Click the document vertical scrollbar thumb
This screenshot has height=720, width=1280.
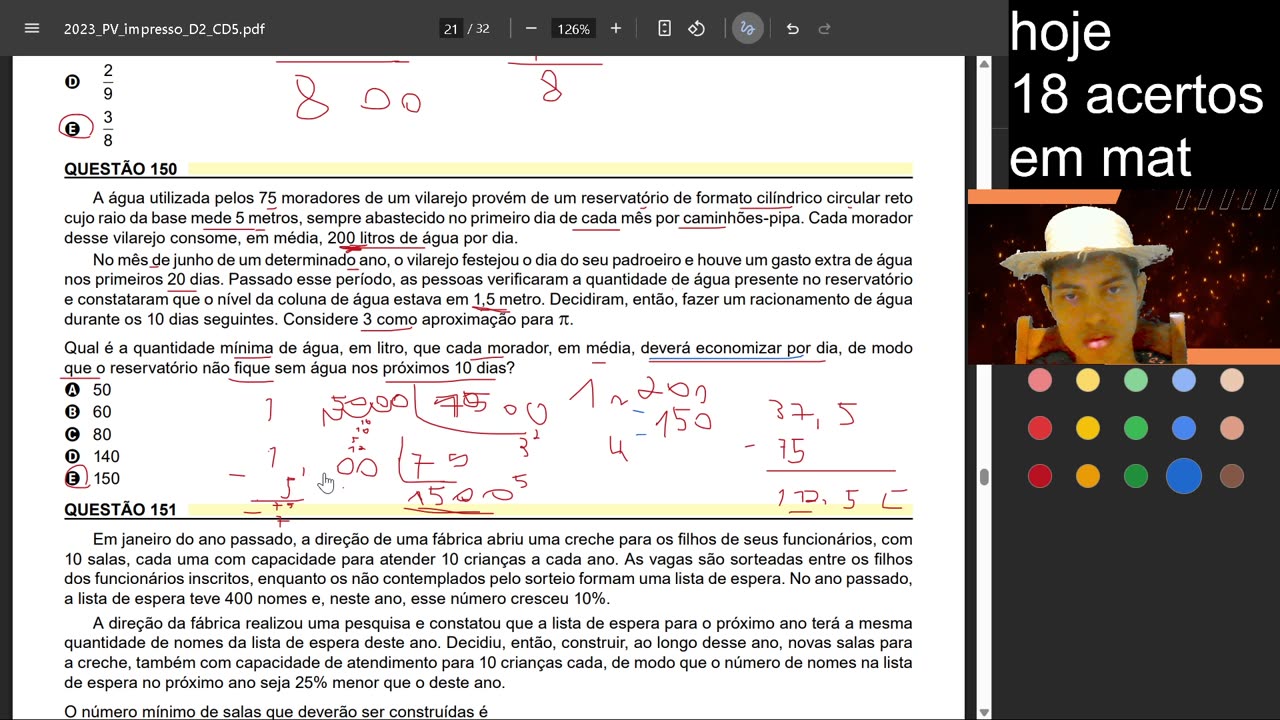coord(984,477)
